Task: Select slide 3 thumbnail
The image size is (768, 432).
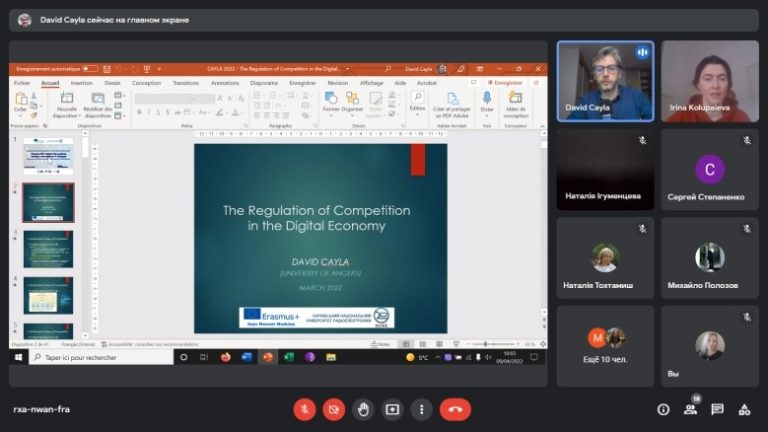Action: pyautogui.click(x=48, y=249)
